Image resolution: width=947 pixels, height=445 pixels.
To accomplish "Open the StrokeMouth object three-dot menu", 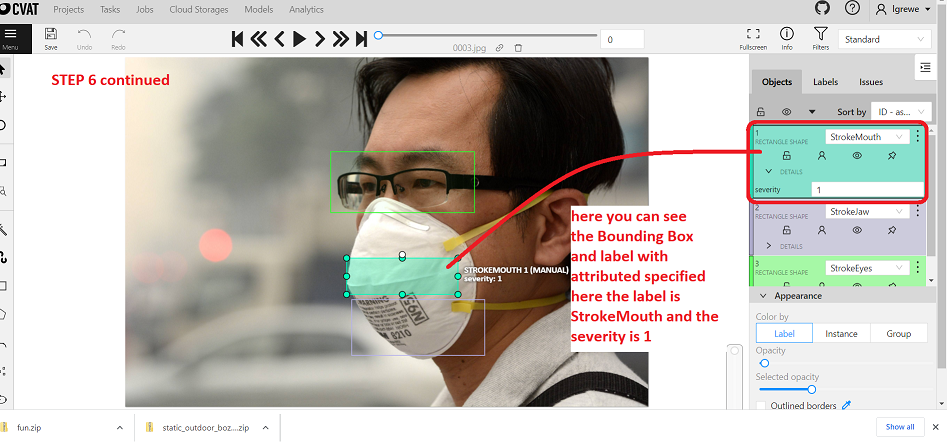I will click(918, 137).
